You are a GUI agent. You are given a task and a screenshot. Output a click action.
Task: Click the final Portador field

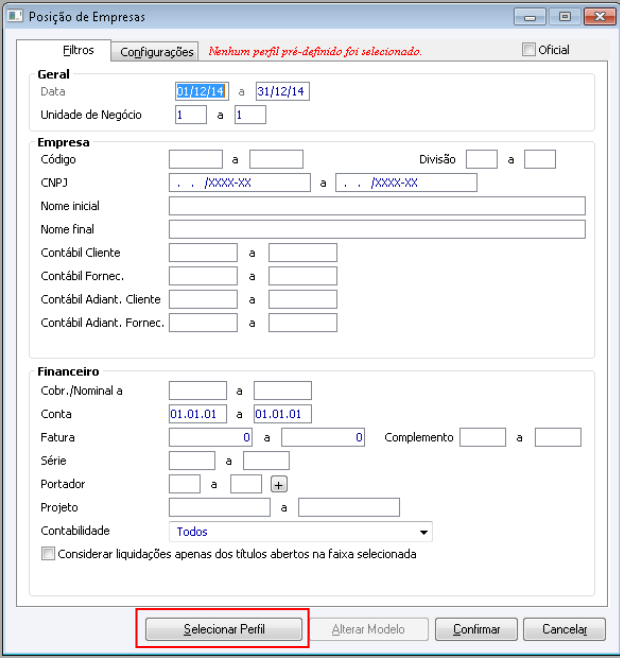tap(246, 484)
